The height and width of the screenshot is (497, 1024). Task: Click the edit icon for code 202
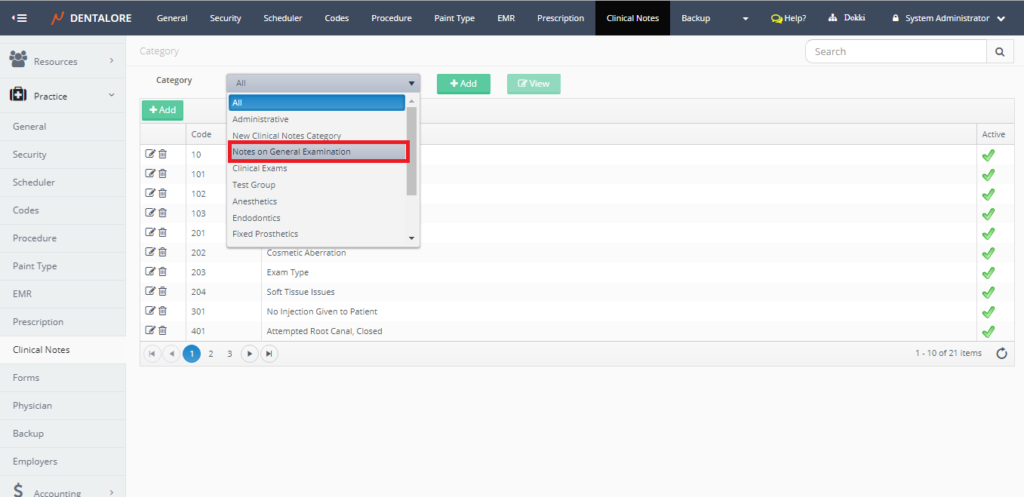pos(150,252)
